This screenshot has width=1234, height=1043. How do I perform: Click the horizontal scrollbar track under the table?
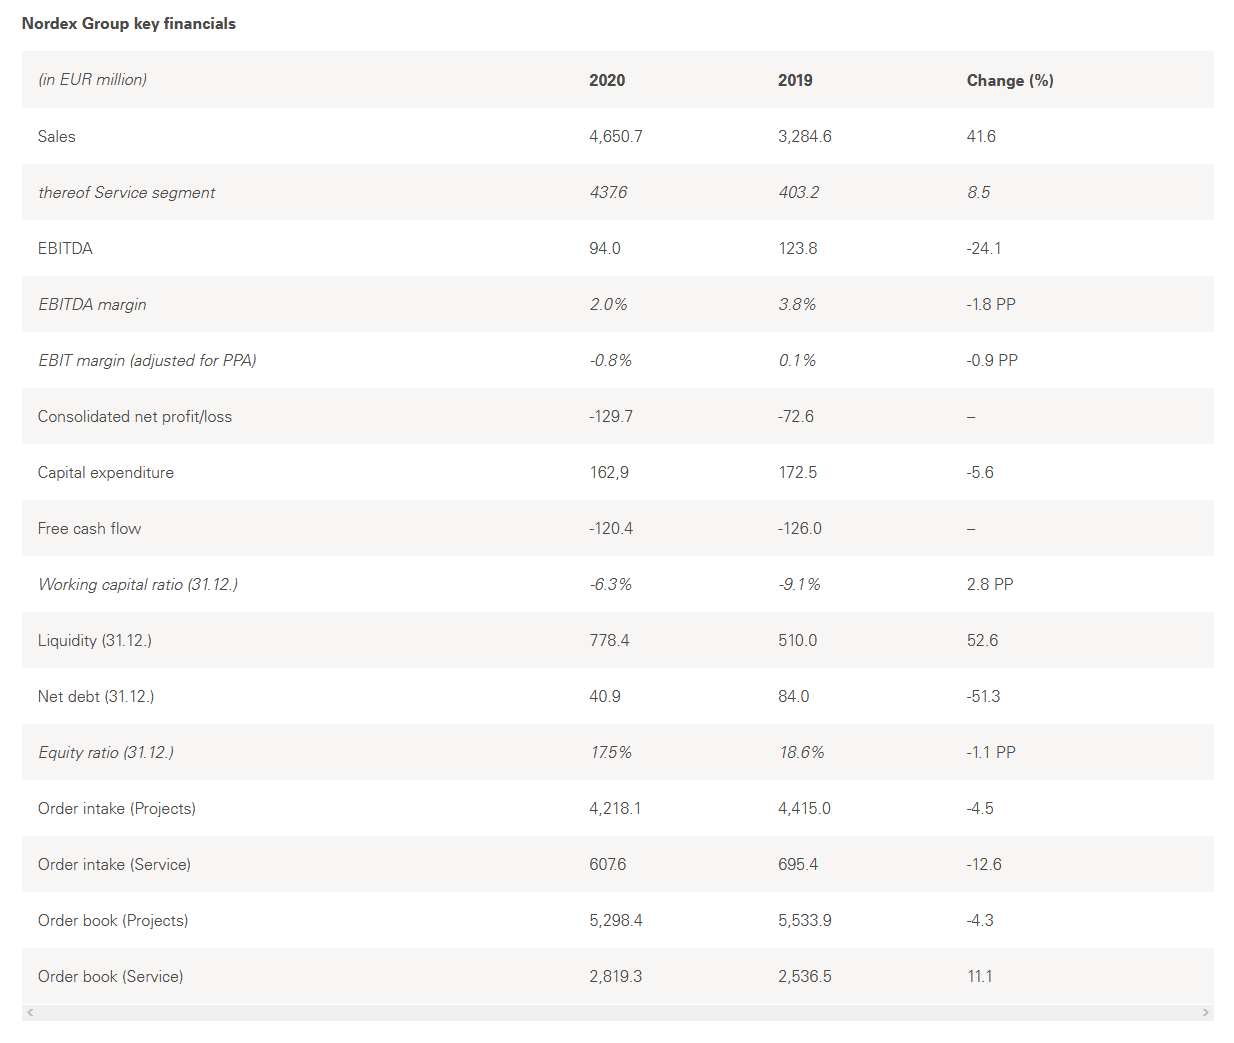(x=617, y=1013)
